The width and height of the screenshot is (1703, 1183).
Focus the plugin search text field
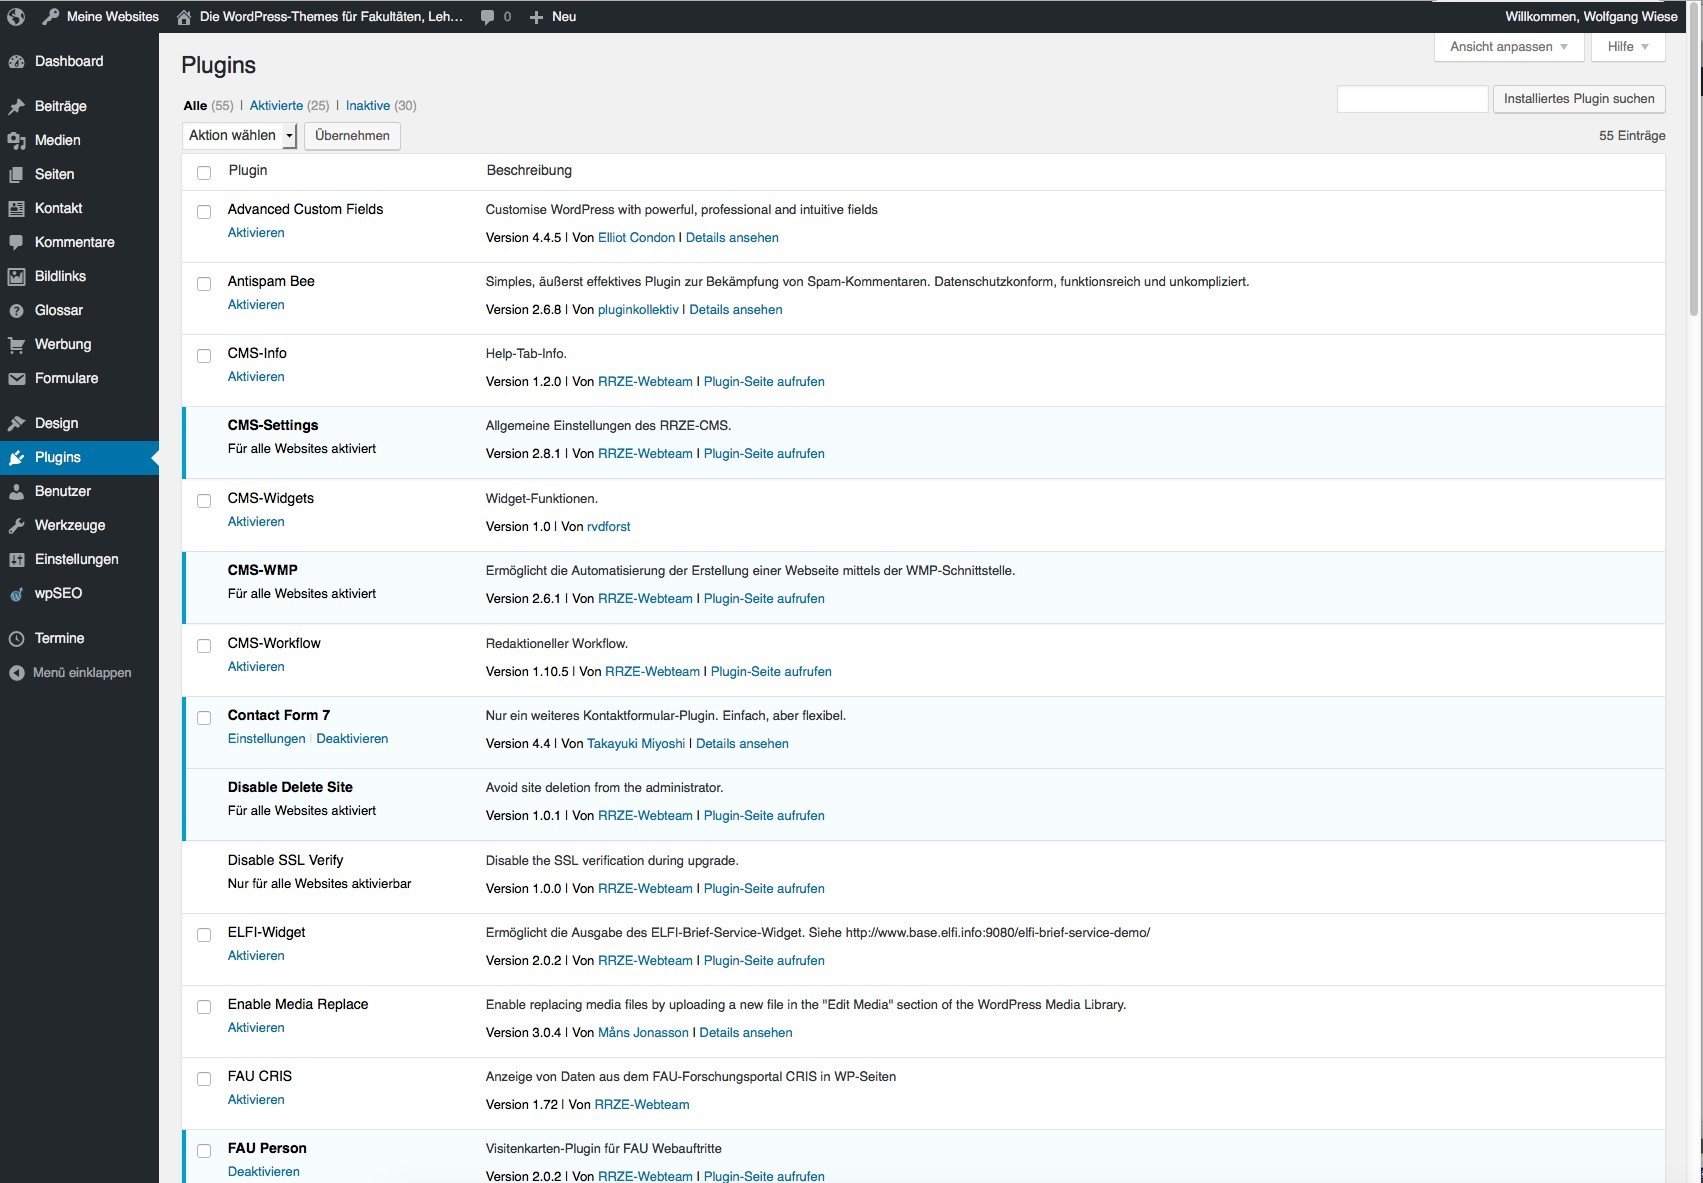pyautogui.click(x=1412, y=99)
